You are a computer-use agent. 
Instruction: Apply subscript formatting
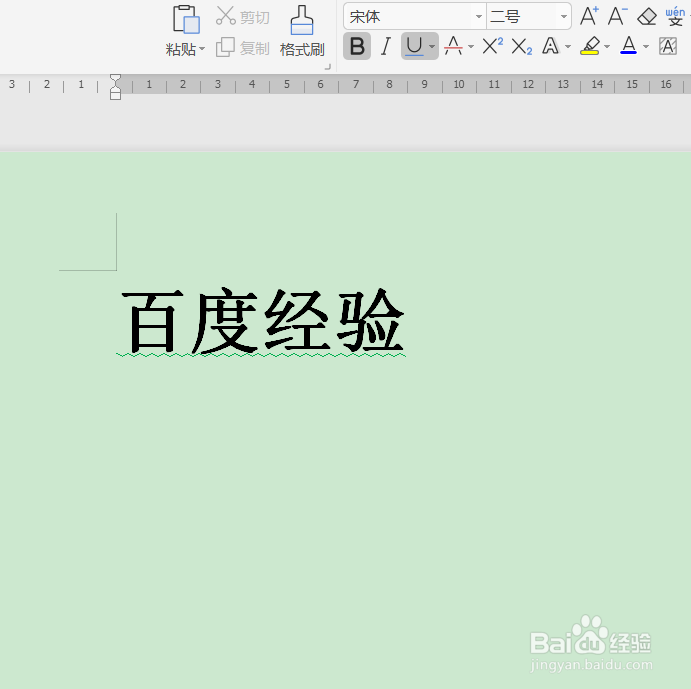click(x=521, y=46)
